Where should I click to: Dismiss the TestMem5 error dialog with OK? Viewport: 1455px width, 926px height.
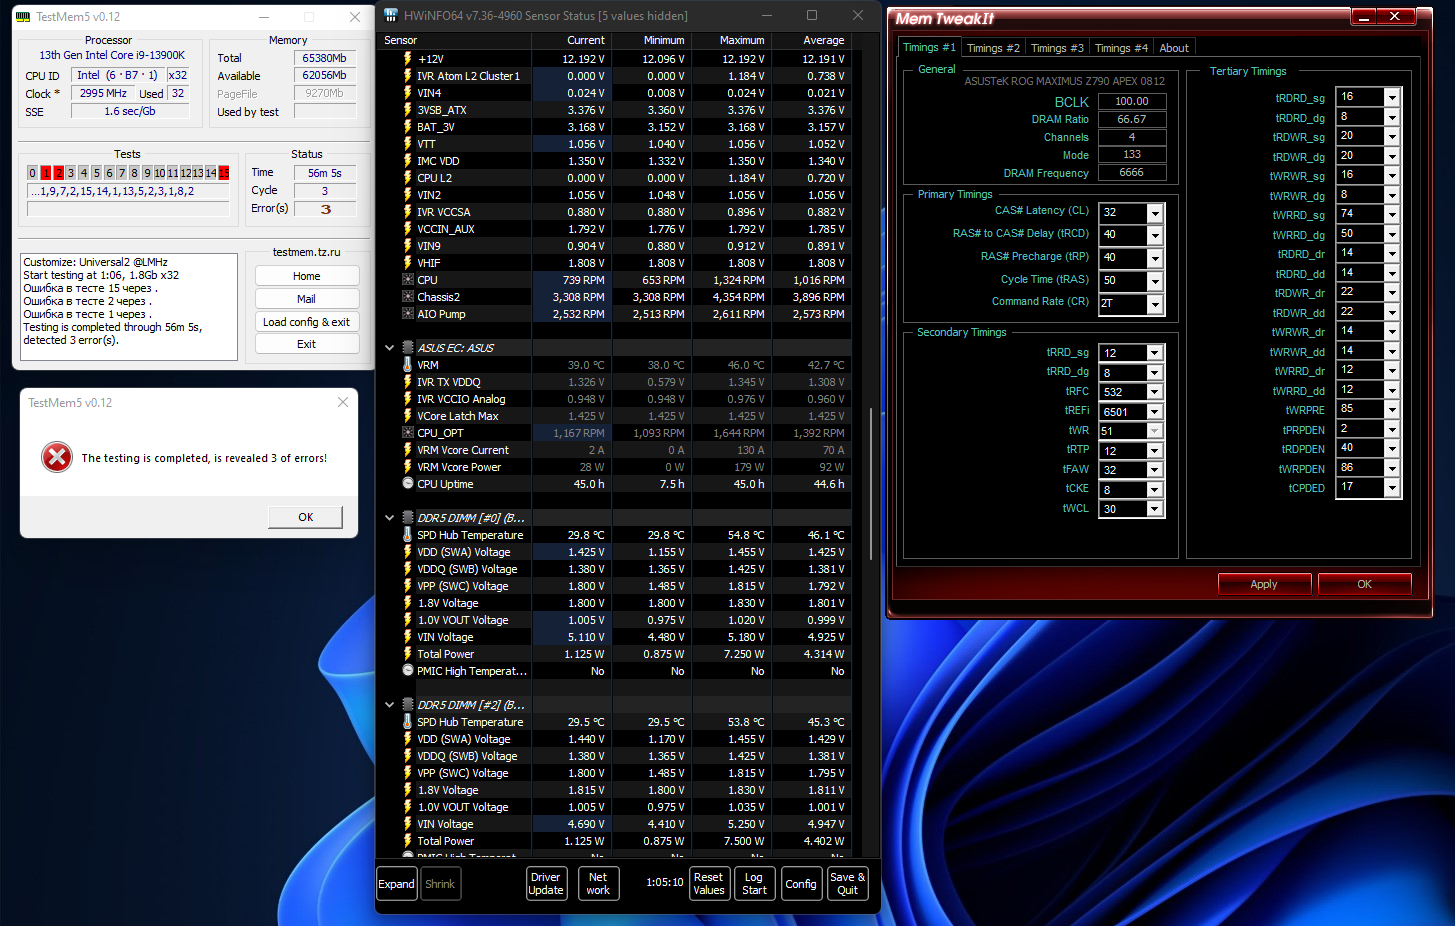tap(306, 517)
